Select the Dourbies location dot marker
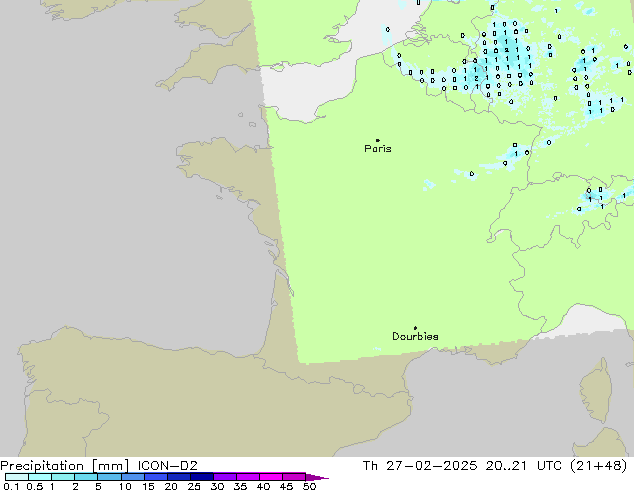The image size is (634, 490). (415, 328)
